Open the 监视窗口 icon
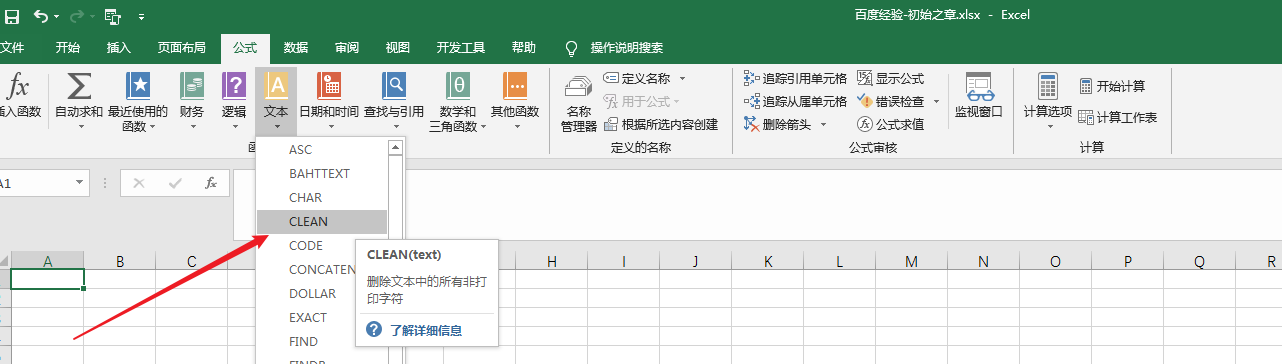The image size is (1282, 364). coord(978,86)
